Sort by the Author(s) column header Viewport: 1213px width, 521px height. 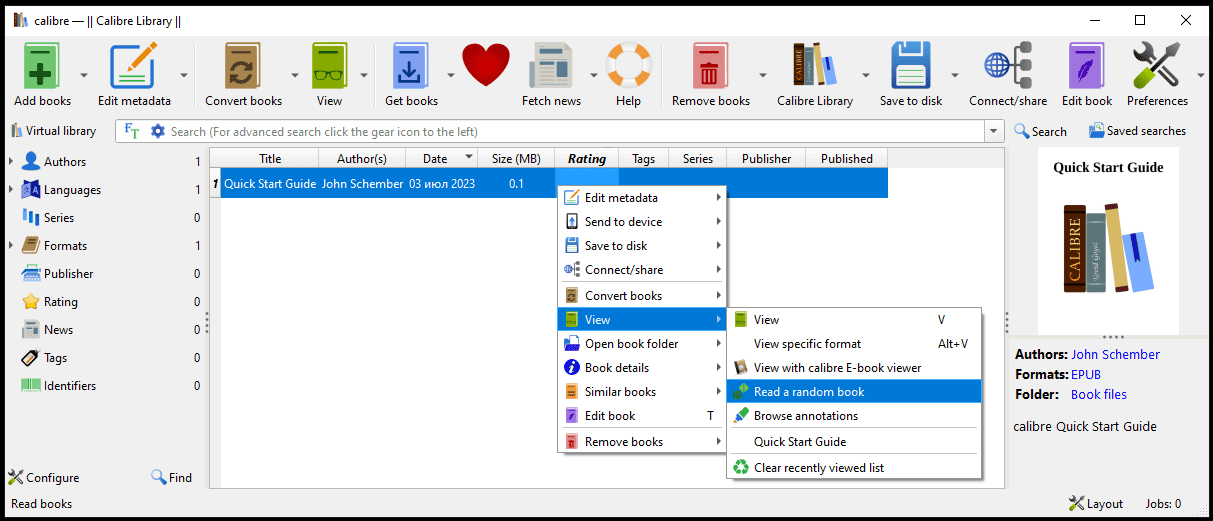click(362, 158)
